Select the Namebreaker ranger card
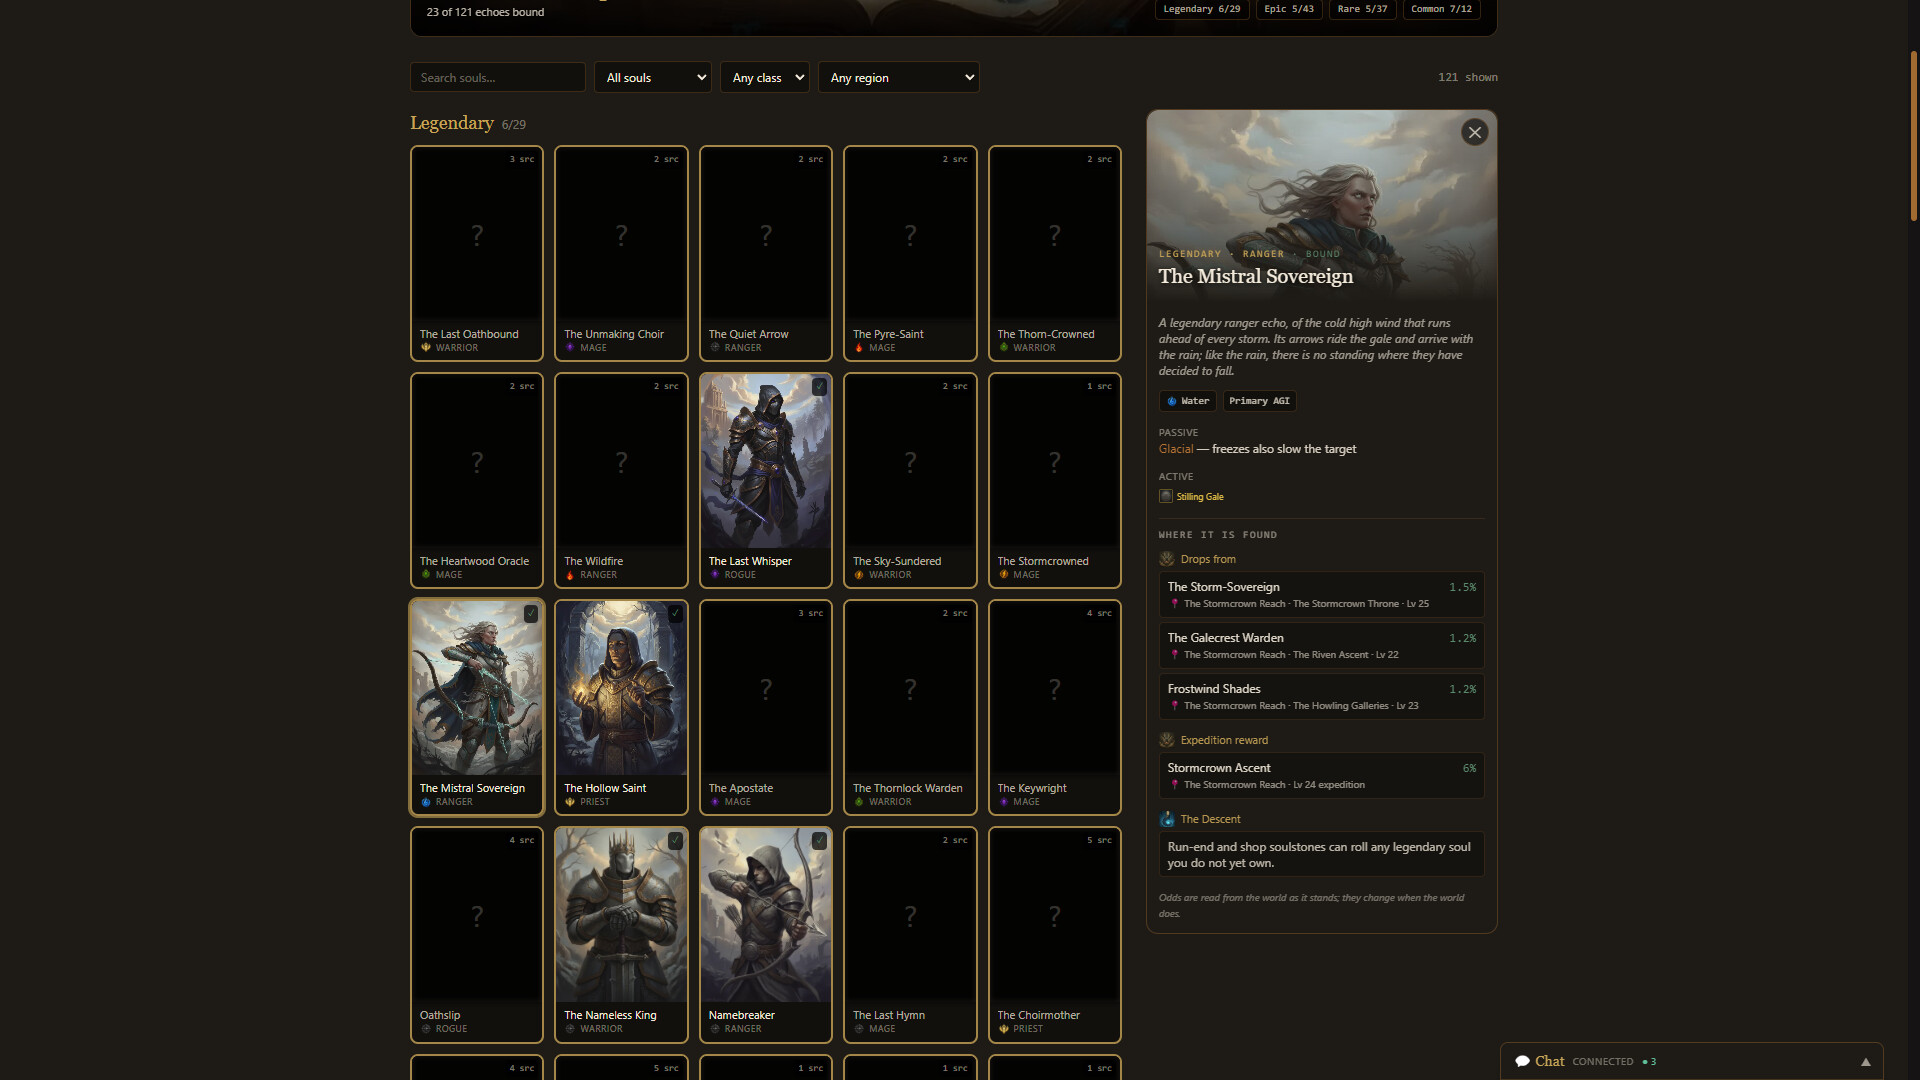This screenshot has height=1080, width=1920. 766,934
